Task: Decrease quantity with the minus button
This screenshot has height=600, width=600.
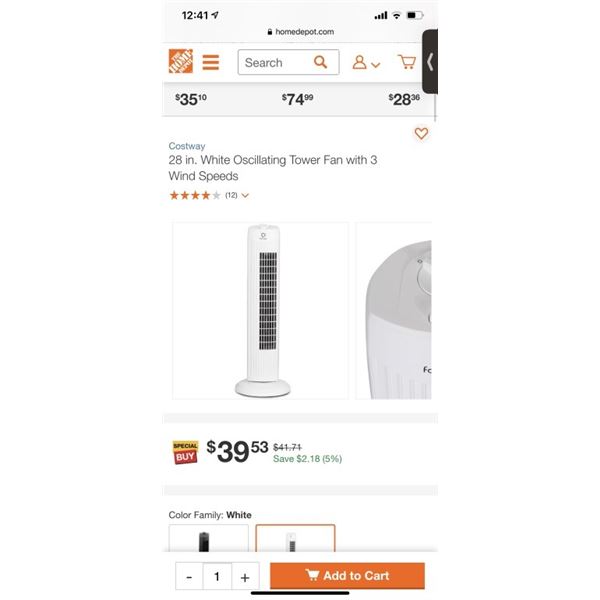Action: pyautogui.click(x=189, y=576)
